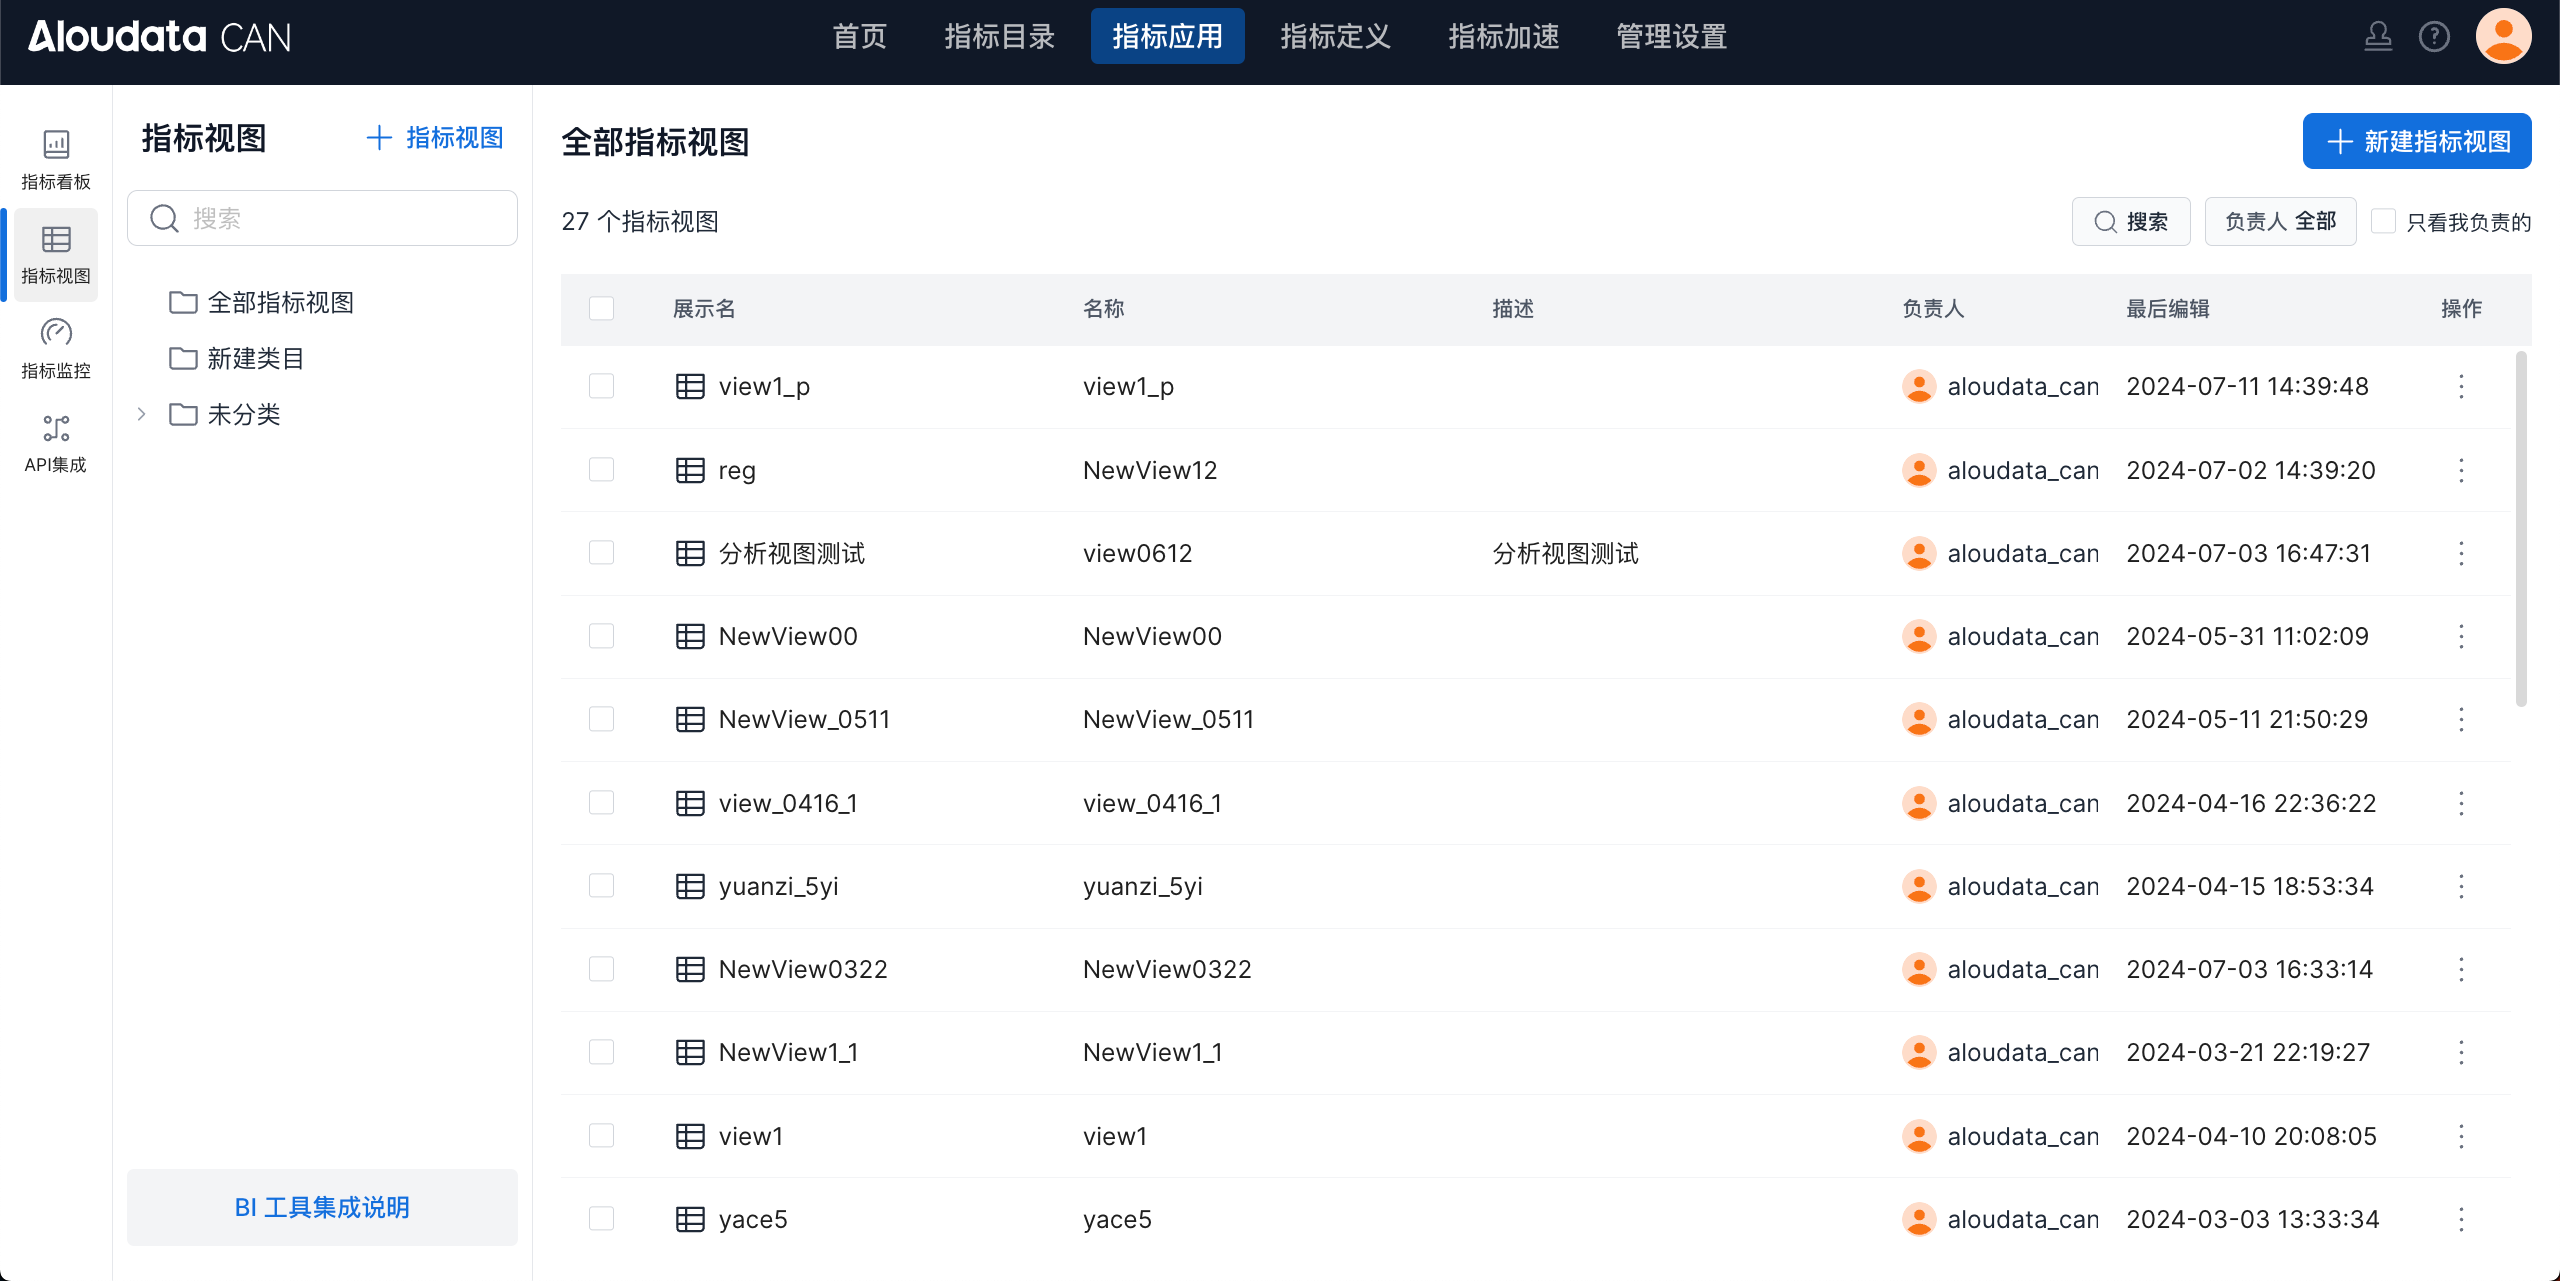The height and width of the screenshot is (1281, 2560).
Task: Open the three-dot menu for yuanzi_5yi row
Action: [2461, 886]
